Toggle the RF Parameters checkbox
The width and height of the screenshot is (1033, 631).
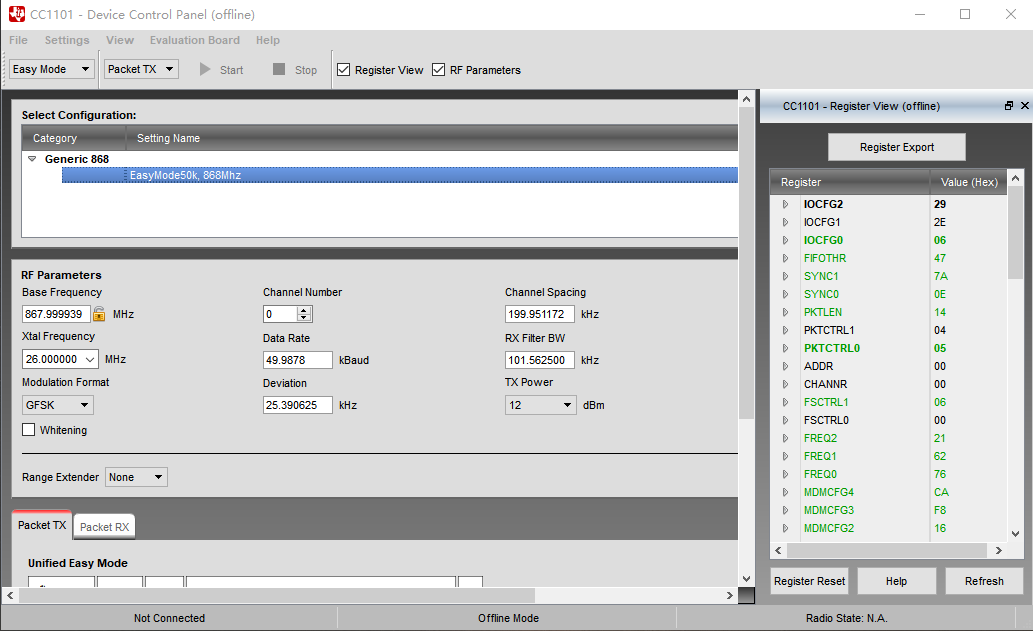coord(439,69)
